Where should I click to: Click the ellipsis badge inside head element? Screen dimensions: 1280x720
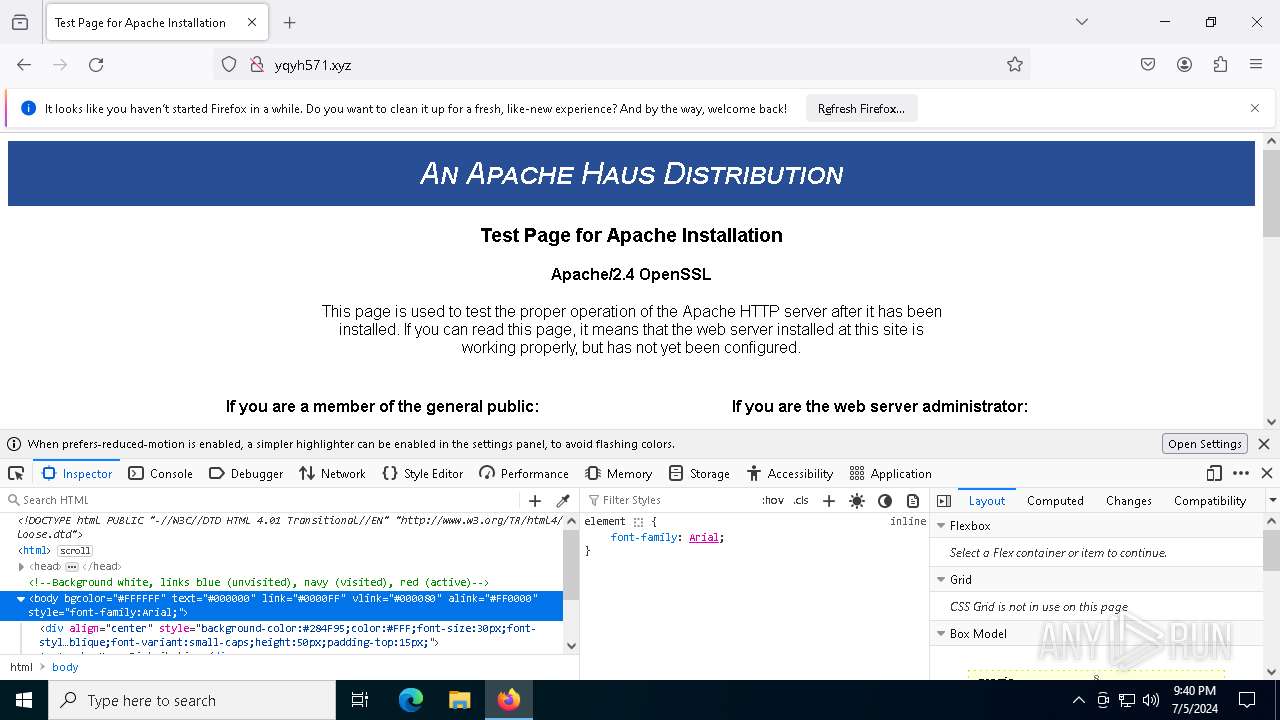[x=72, y=566]
